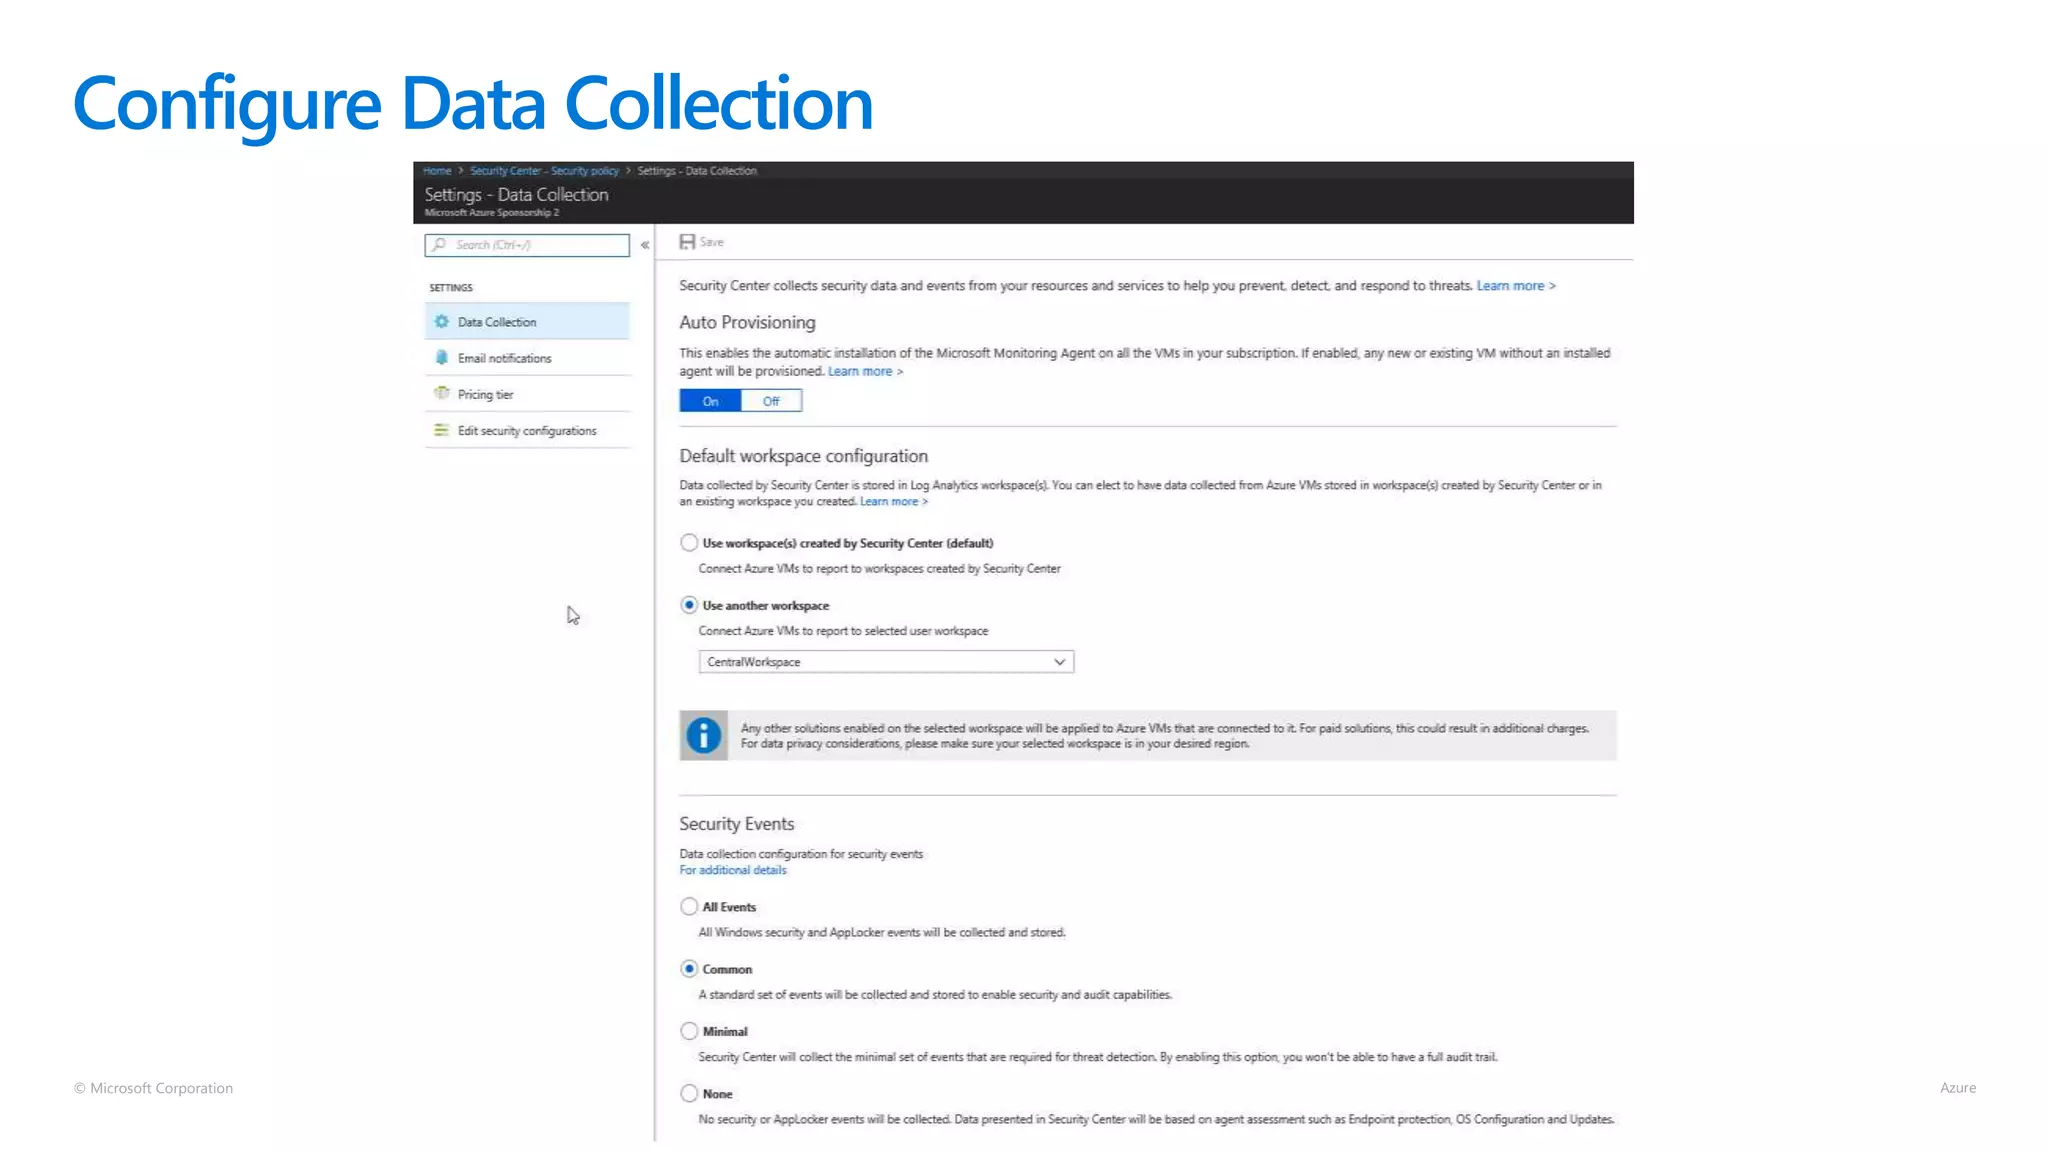
Task: Select Common security events option
Action: tap(689, 969)
